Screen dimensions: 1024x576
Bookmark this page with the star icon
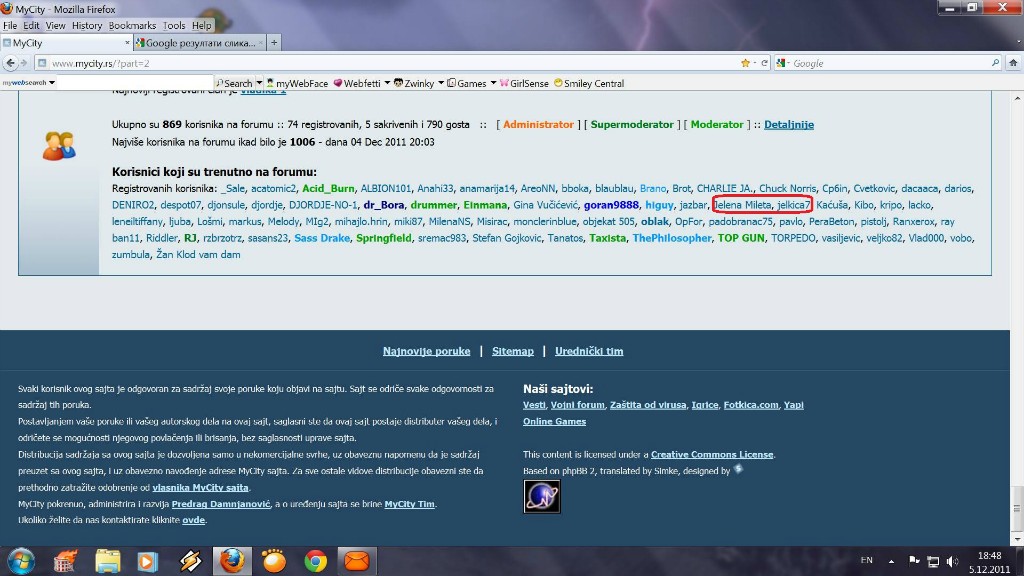(x=745, y=63)
